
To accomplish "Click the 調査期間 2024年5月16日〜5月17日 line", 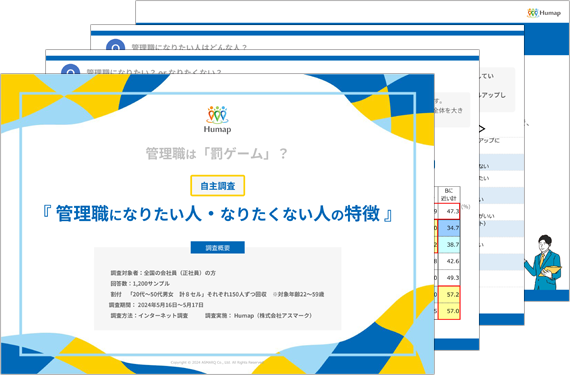I will point(156,305).
